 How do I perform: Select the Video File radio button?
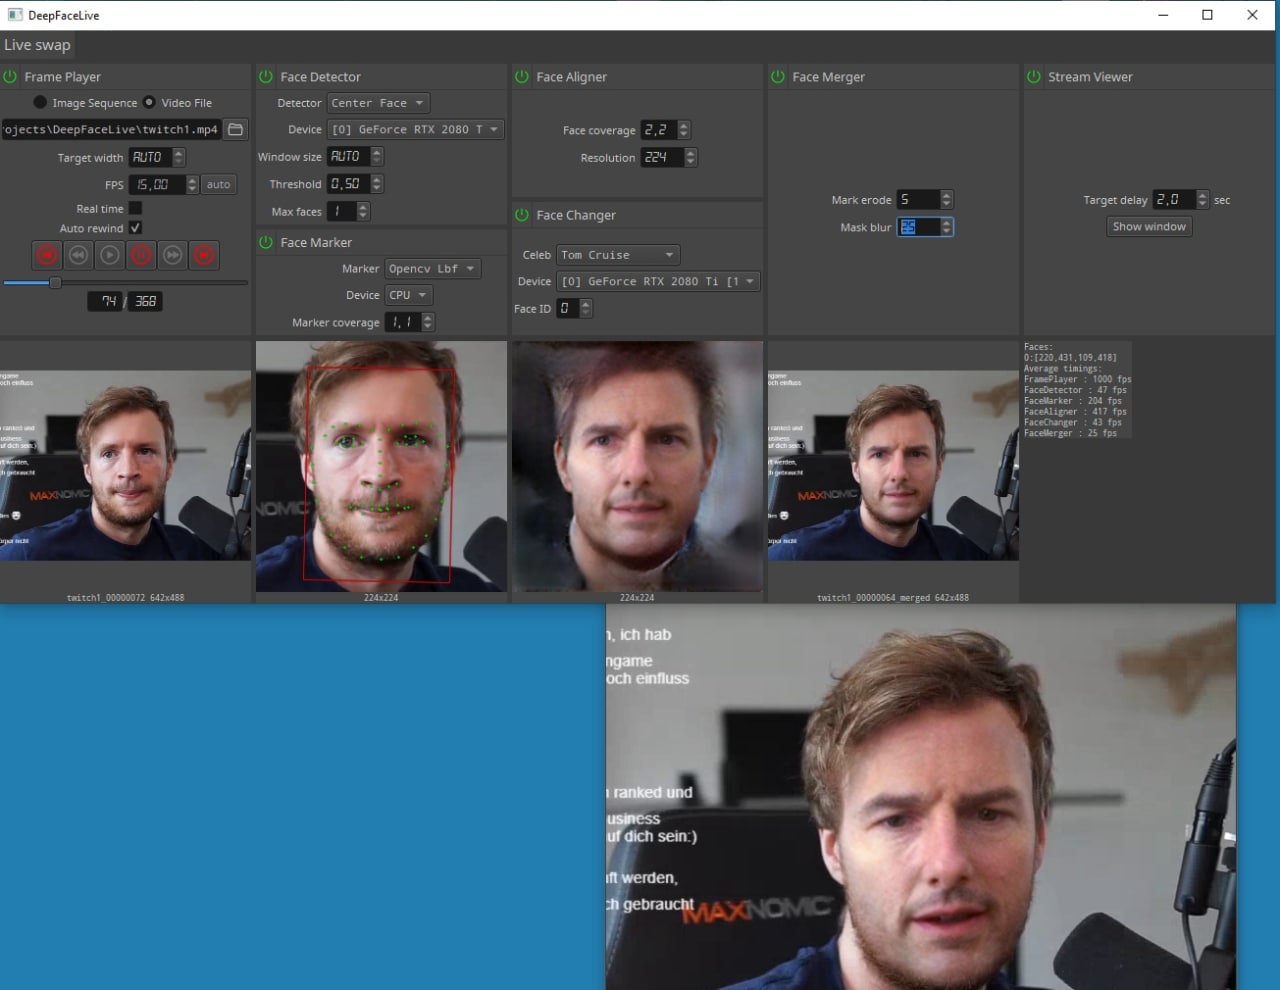[x=149, y=102]
